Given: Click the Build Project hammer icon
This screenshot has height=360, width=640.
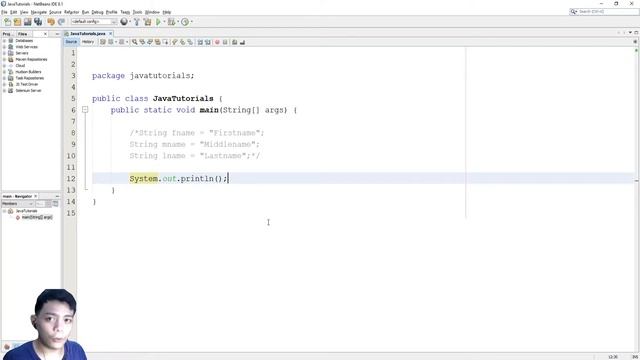Looking at the screenshot, I should click(x=137, y=22).
